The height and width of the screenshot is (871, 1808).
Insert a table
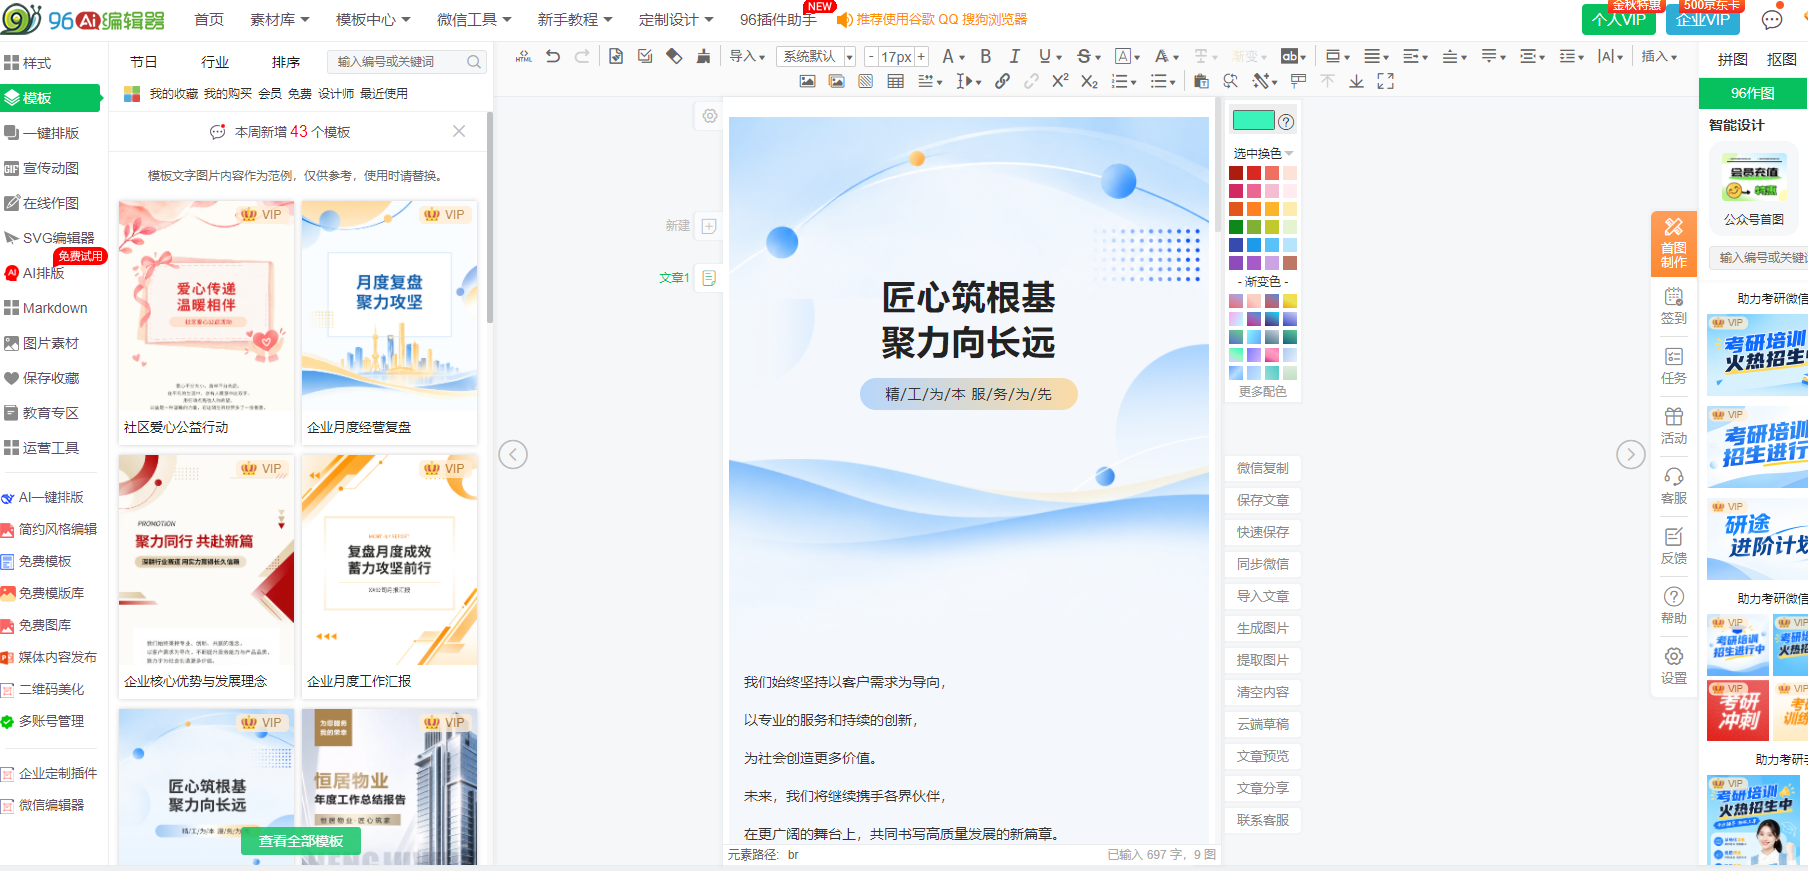pos(896,81)
